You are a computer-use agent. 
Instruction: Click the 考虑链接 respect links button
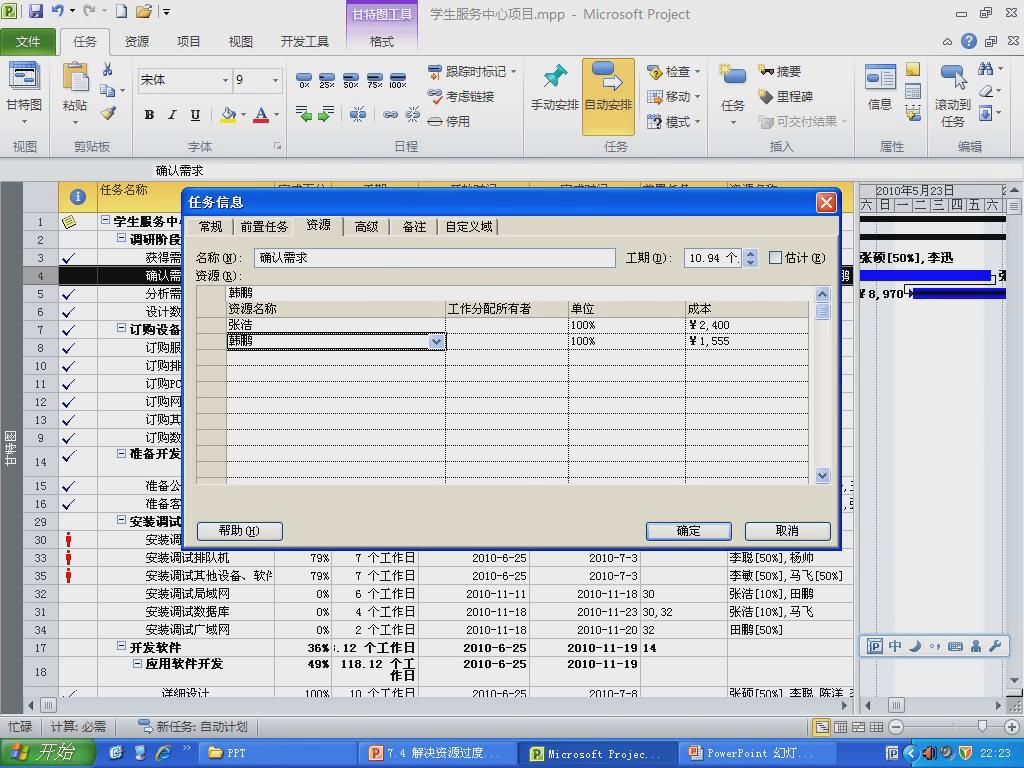461,97
